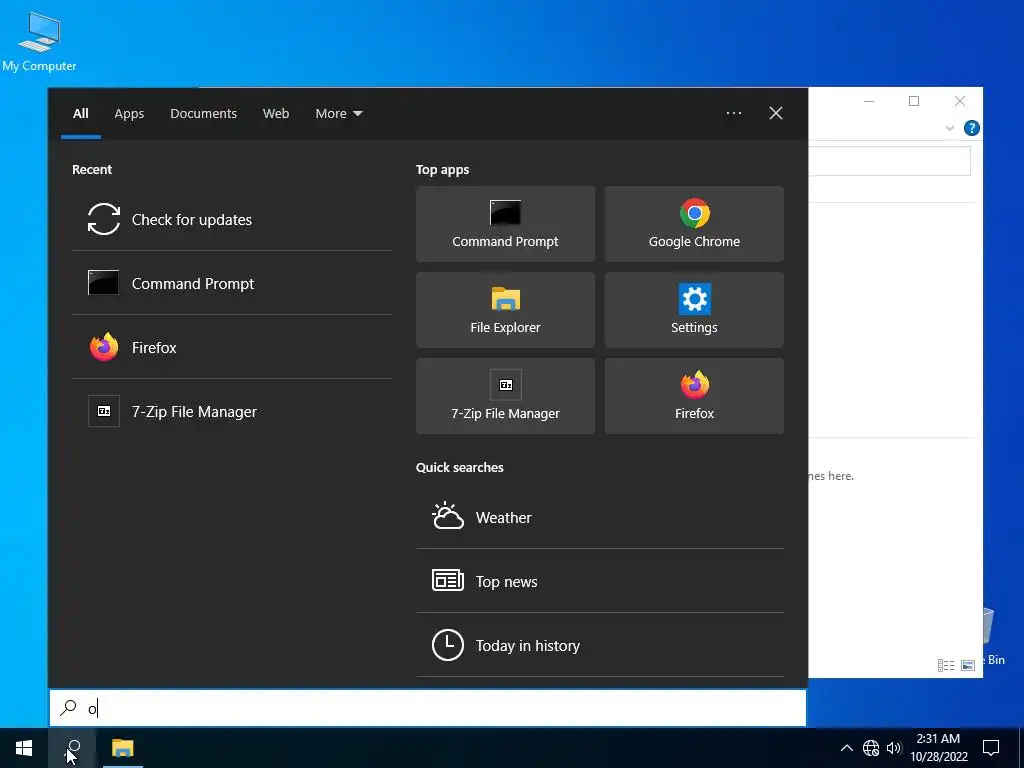
Task: Close the search panel
Action: 776,113
